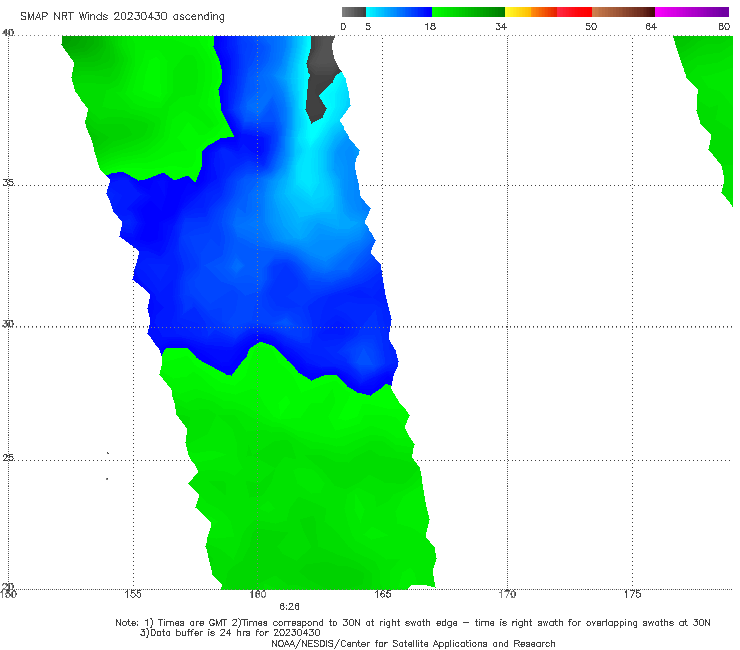
Task: Click the dark gray low-wind patch near 40N
Action: coord(321,71)
